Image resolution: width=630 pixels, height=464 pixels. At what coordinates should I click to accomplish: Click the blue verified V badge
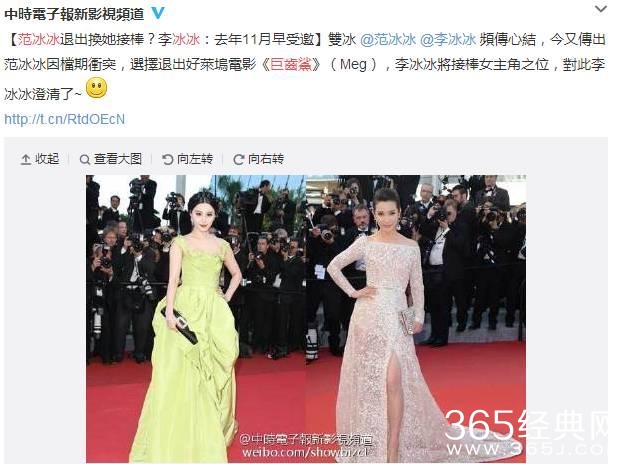tap(158, 13)
